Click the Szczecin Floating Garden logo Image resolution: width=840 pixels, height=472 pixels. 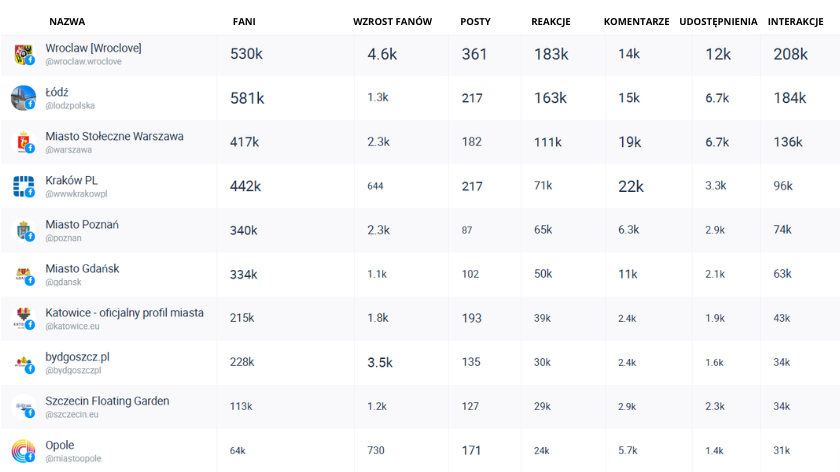pyautogui.click(x=23, y=406)
